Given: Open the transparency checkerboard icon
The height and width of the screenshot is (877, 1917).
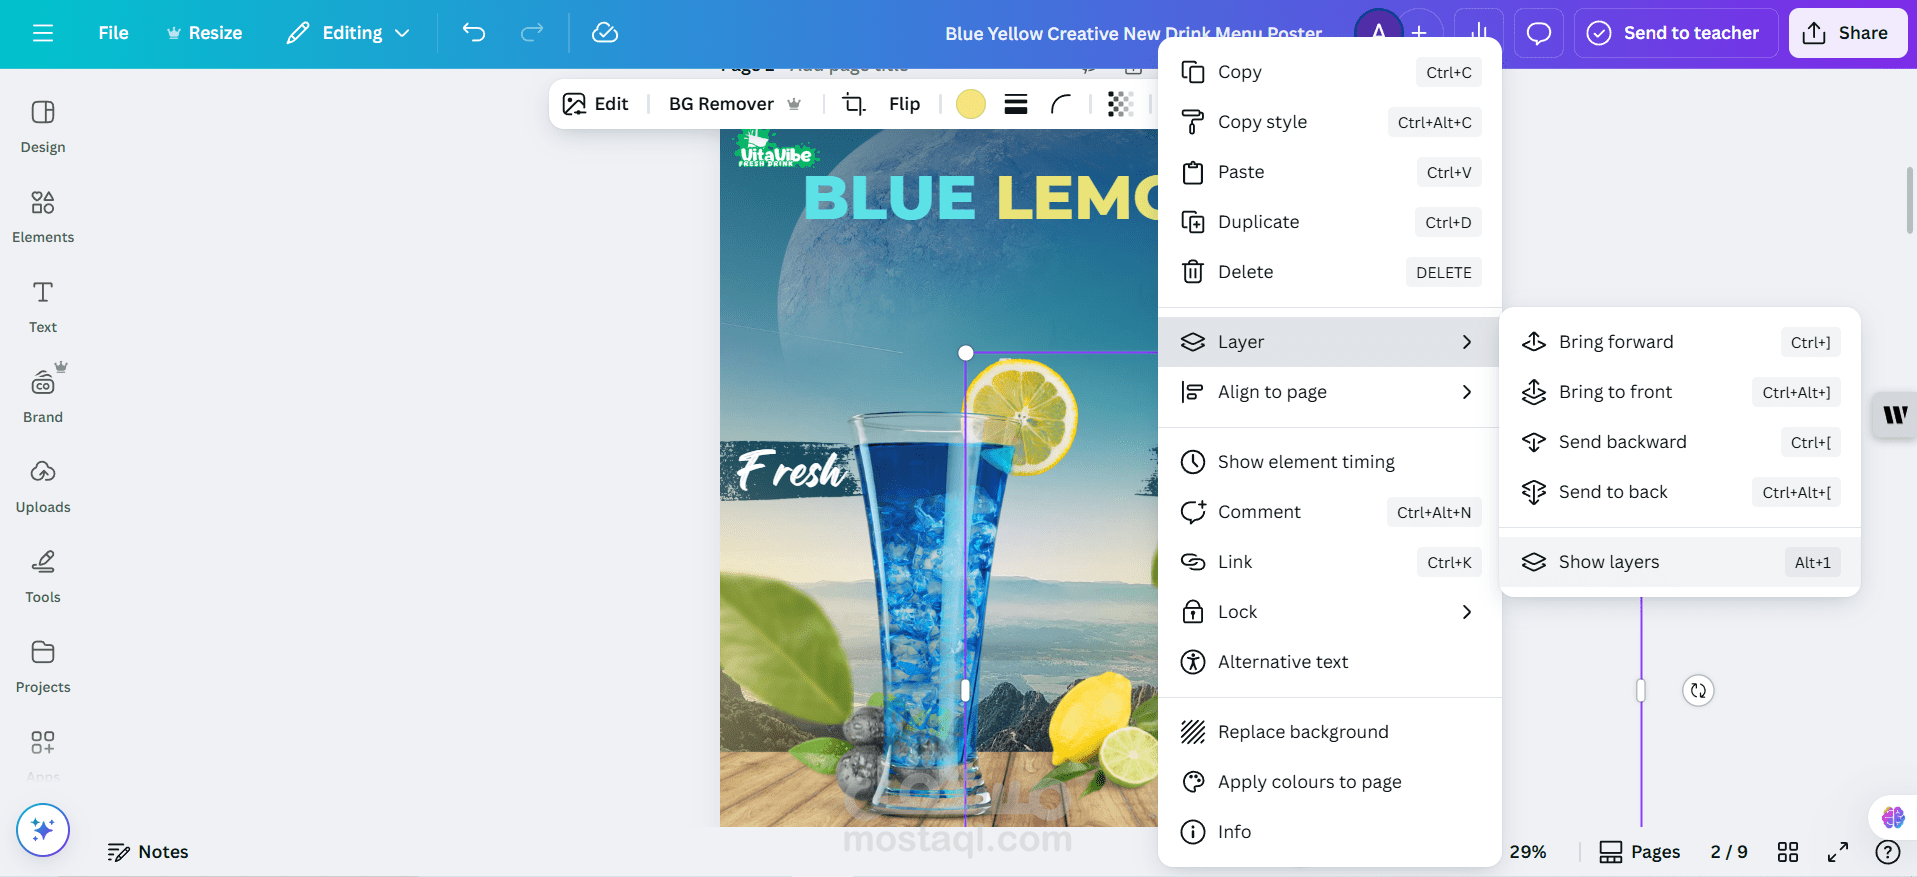Looking at the screenshot, I should (x=1120, y=104).
